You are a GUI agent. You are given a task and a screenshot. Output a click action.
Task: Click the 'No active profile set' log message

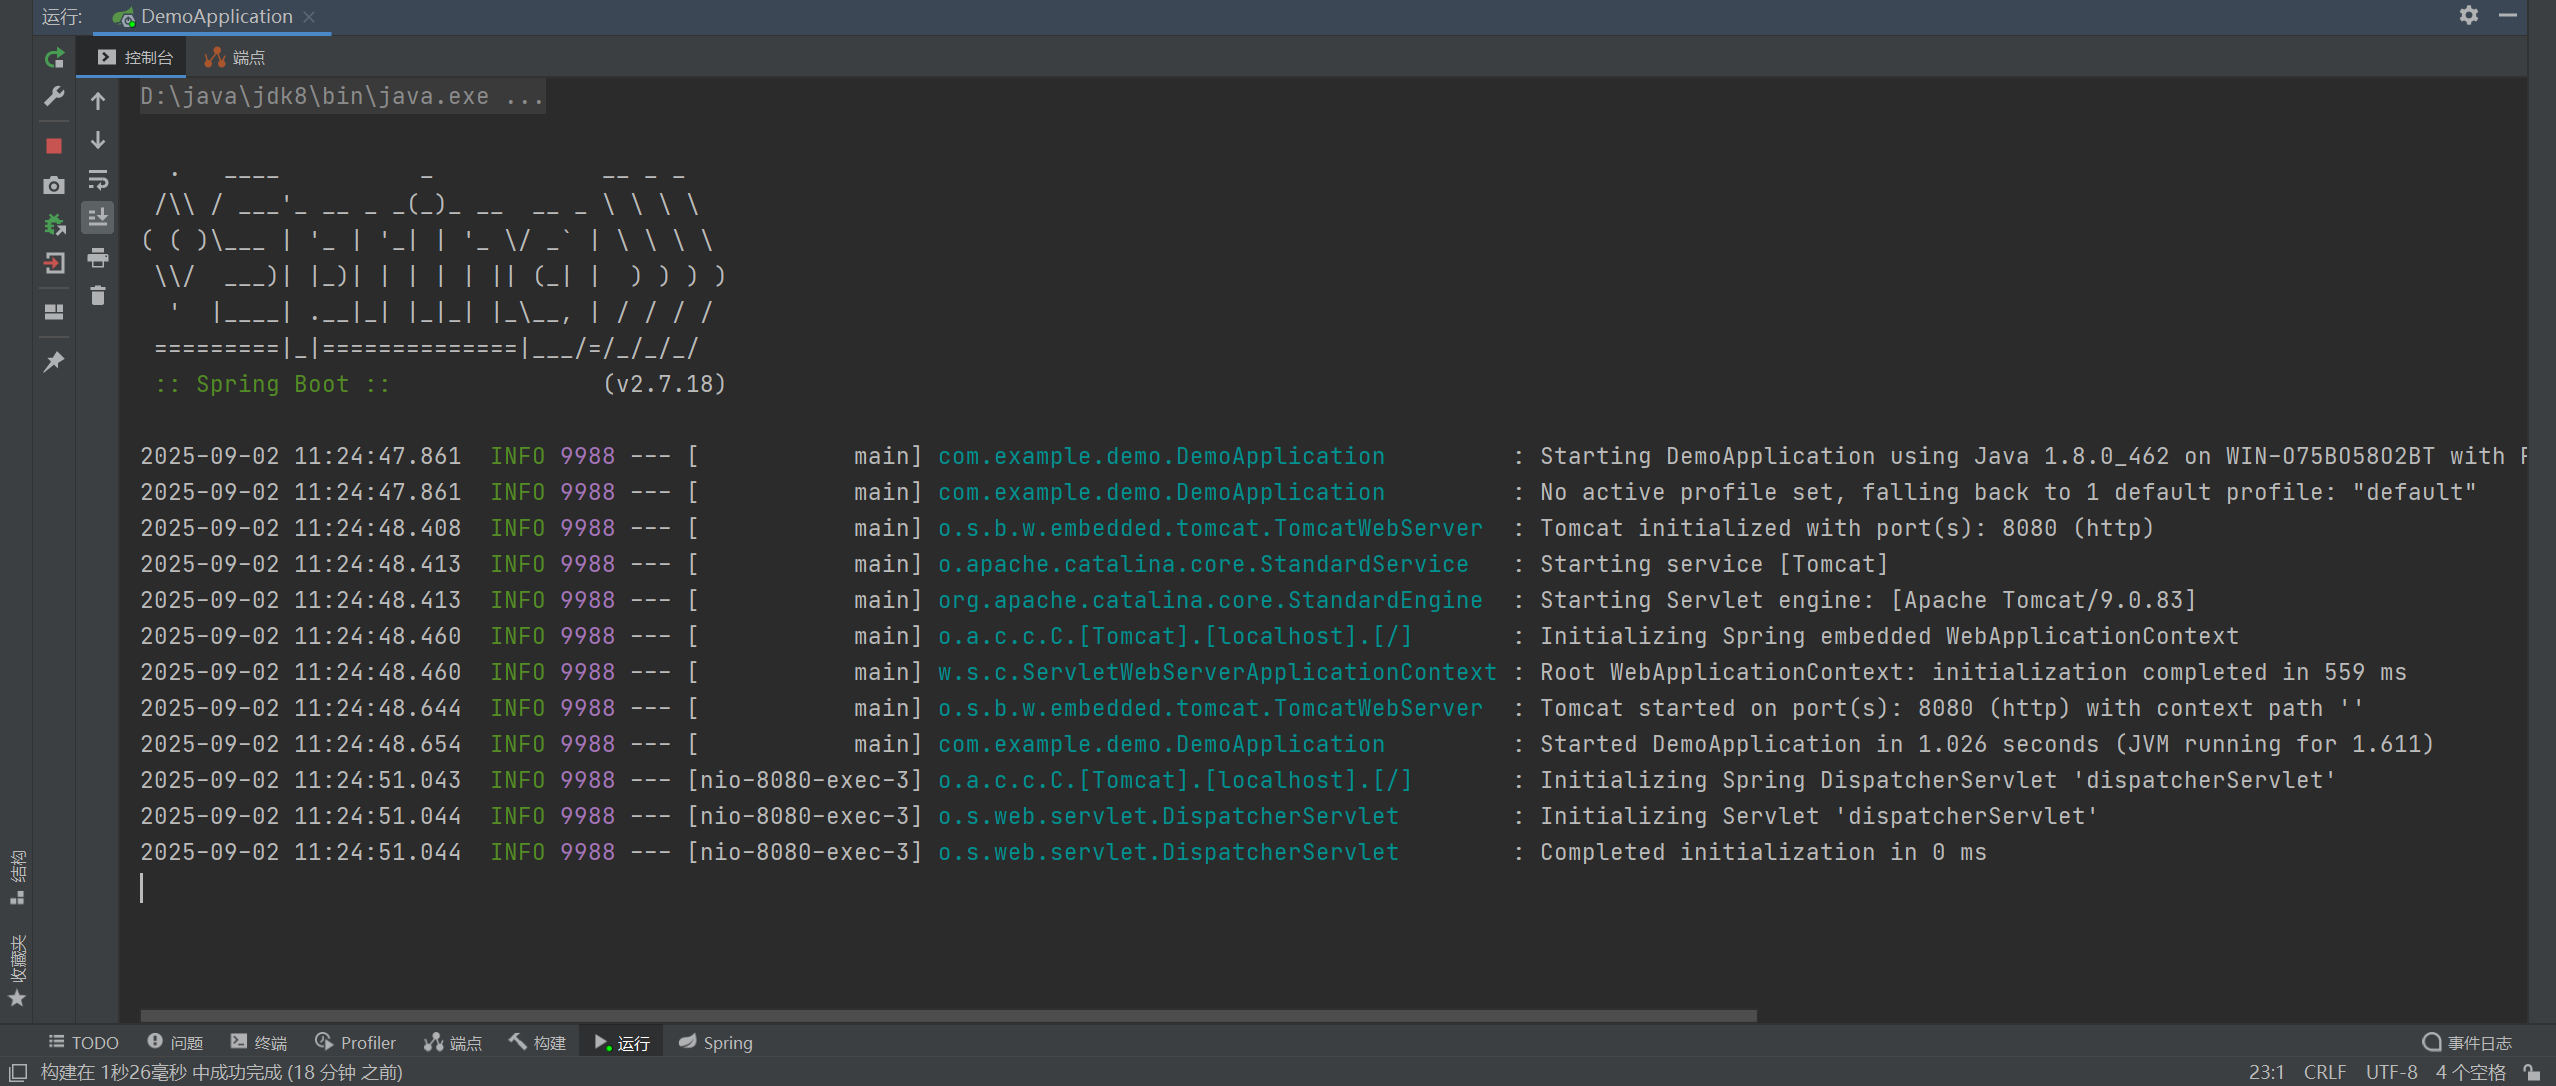(2008, 492)
